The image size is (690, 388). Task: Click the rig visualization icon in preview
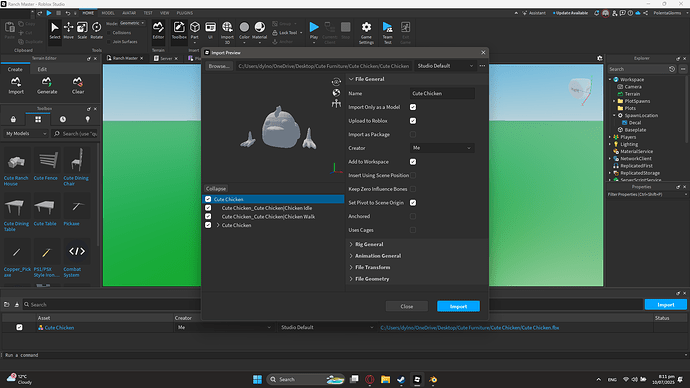click(336, 104)
